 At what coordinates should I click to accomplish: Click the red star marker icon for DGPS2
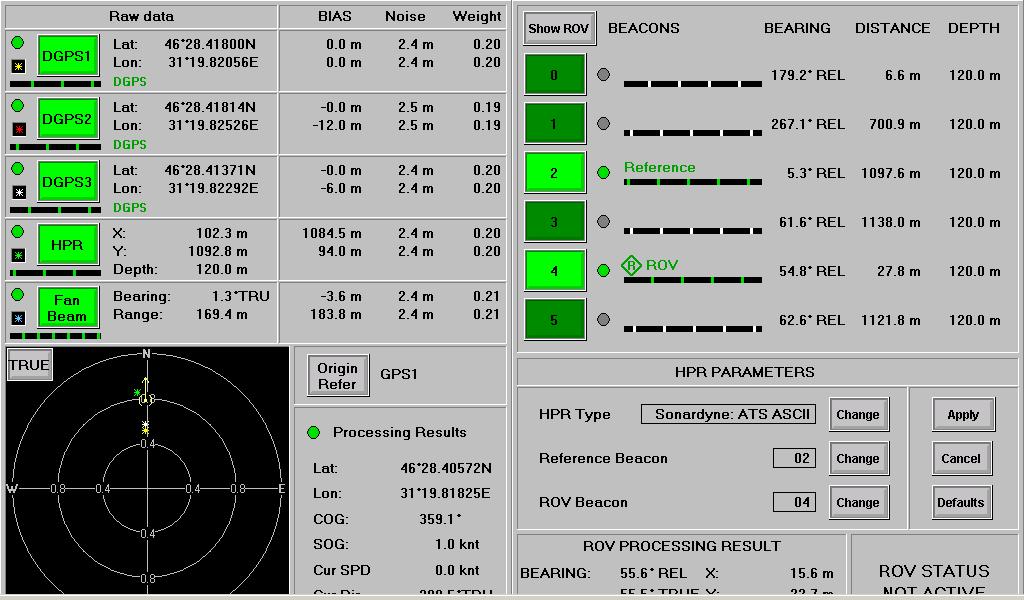18,129
